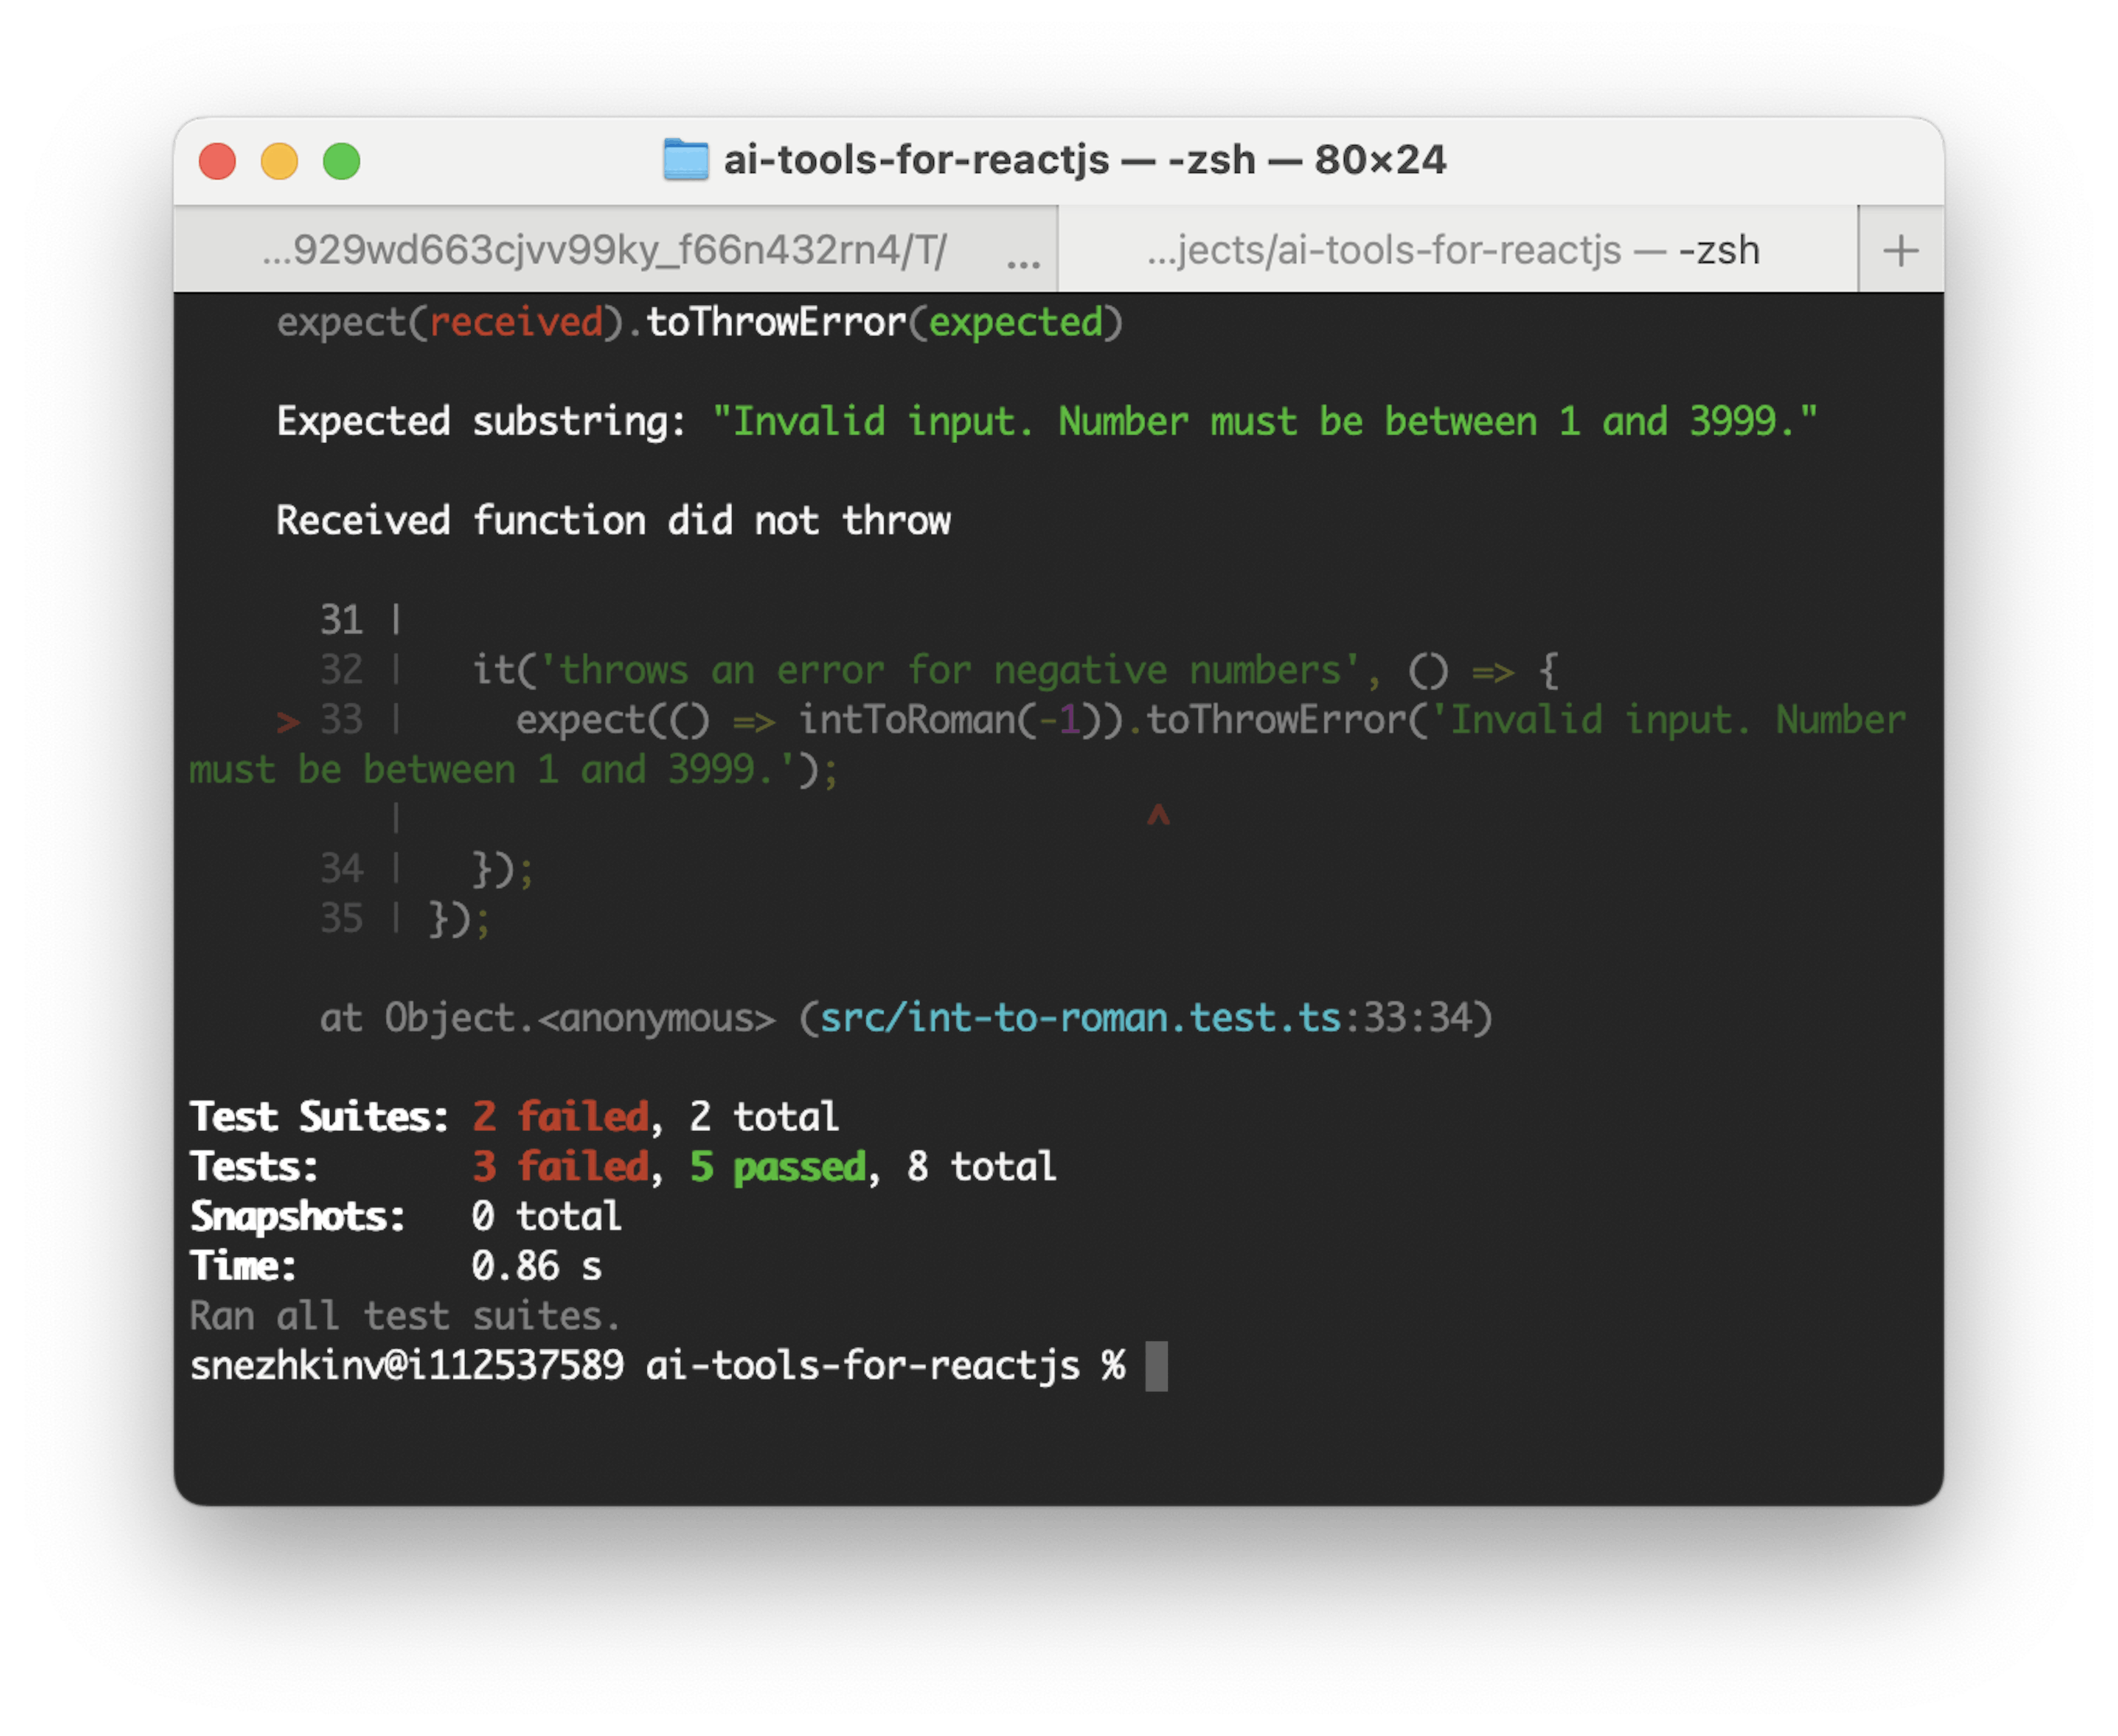This screenshot has height=1736, width=2118.
Task: Click line number 32 in the code excerpt
Action: pyautogui.click(x=341, y=670)
